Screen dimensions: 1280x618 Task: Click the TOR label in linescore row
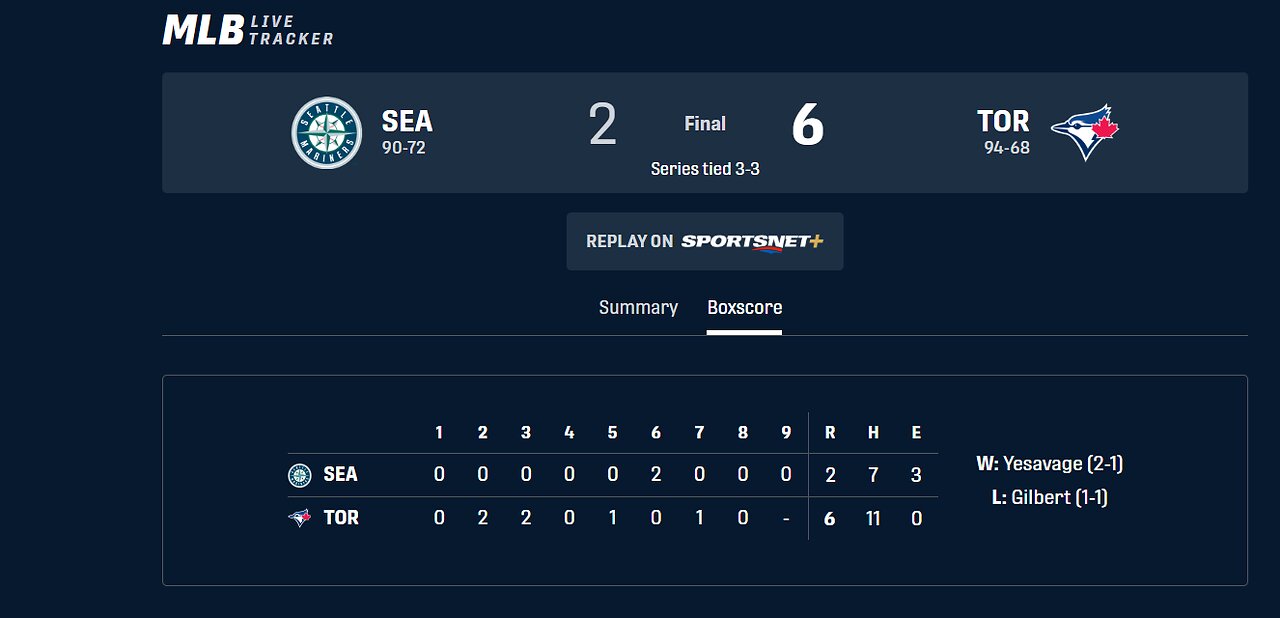coord(341,518)
